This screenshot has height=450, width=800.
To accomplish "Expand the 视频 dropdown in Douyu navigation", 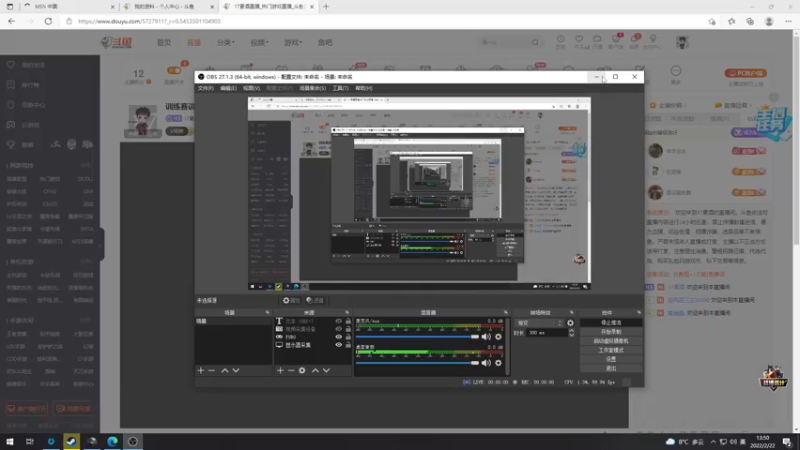I will click(x=259, y=43).
